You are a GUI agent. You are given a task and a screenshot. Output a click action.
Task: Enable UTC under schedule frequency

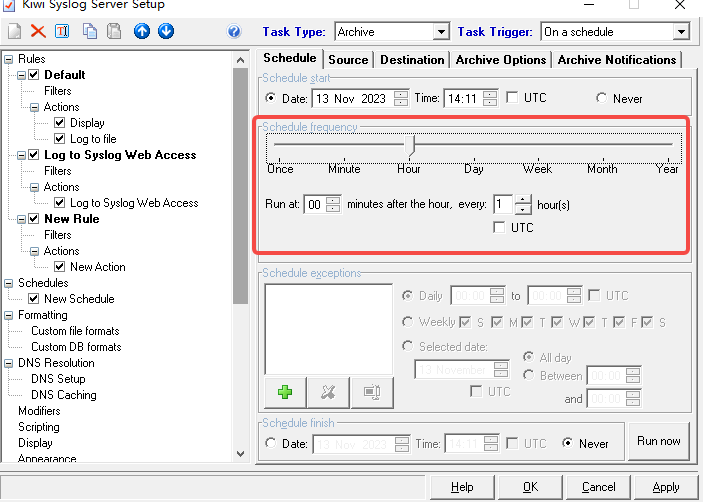pyautogui.click(x=499, y=228)
